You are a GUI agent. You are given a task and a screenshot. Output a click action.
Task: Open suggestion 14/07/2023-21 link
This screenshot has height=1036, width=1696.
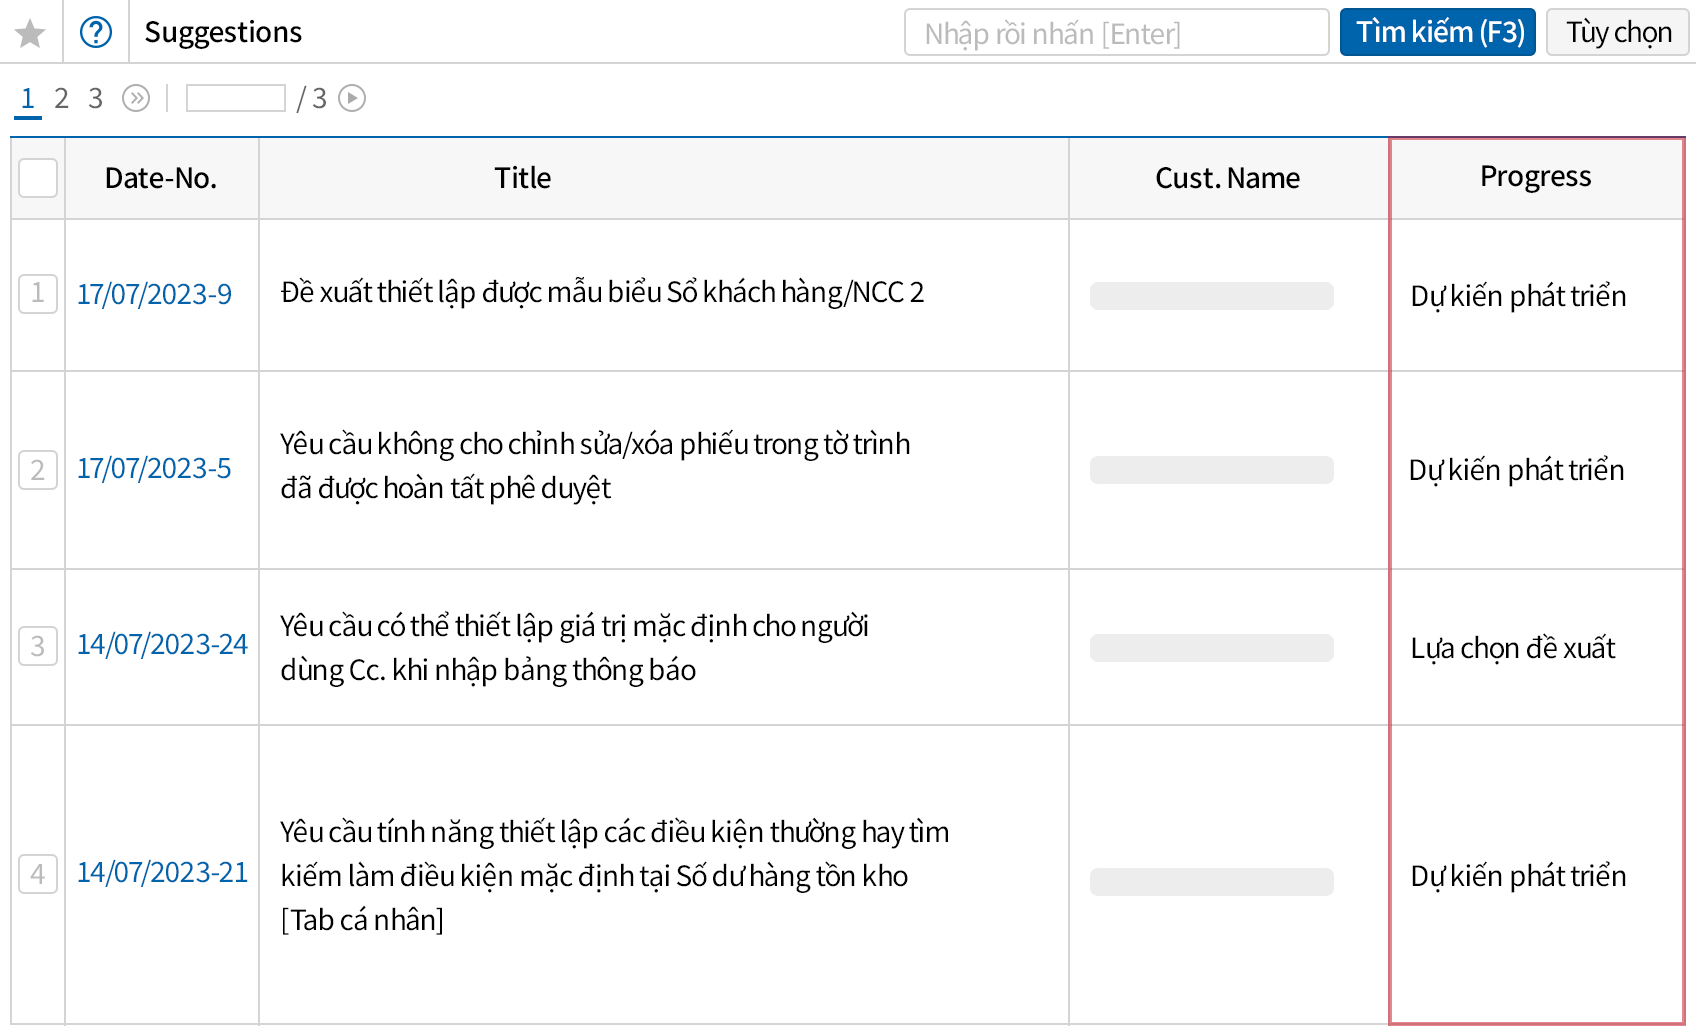coord(162,872)
